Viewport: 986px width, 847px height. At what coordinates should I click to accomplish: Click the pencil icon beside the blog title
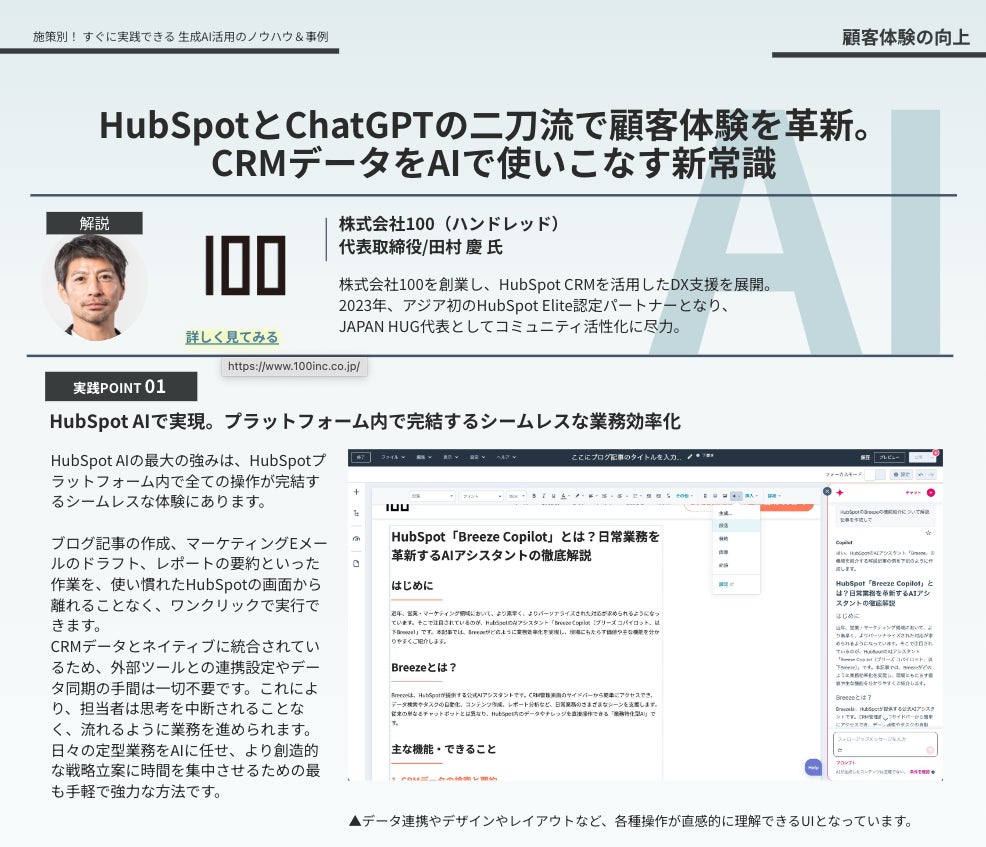click(690, 457)
